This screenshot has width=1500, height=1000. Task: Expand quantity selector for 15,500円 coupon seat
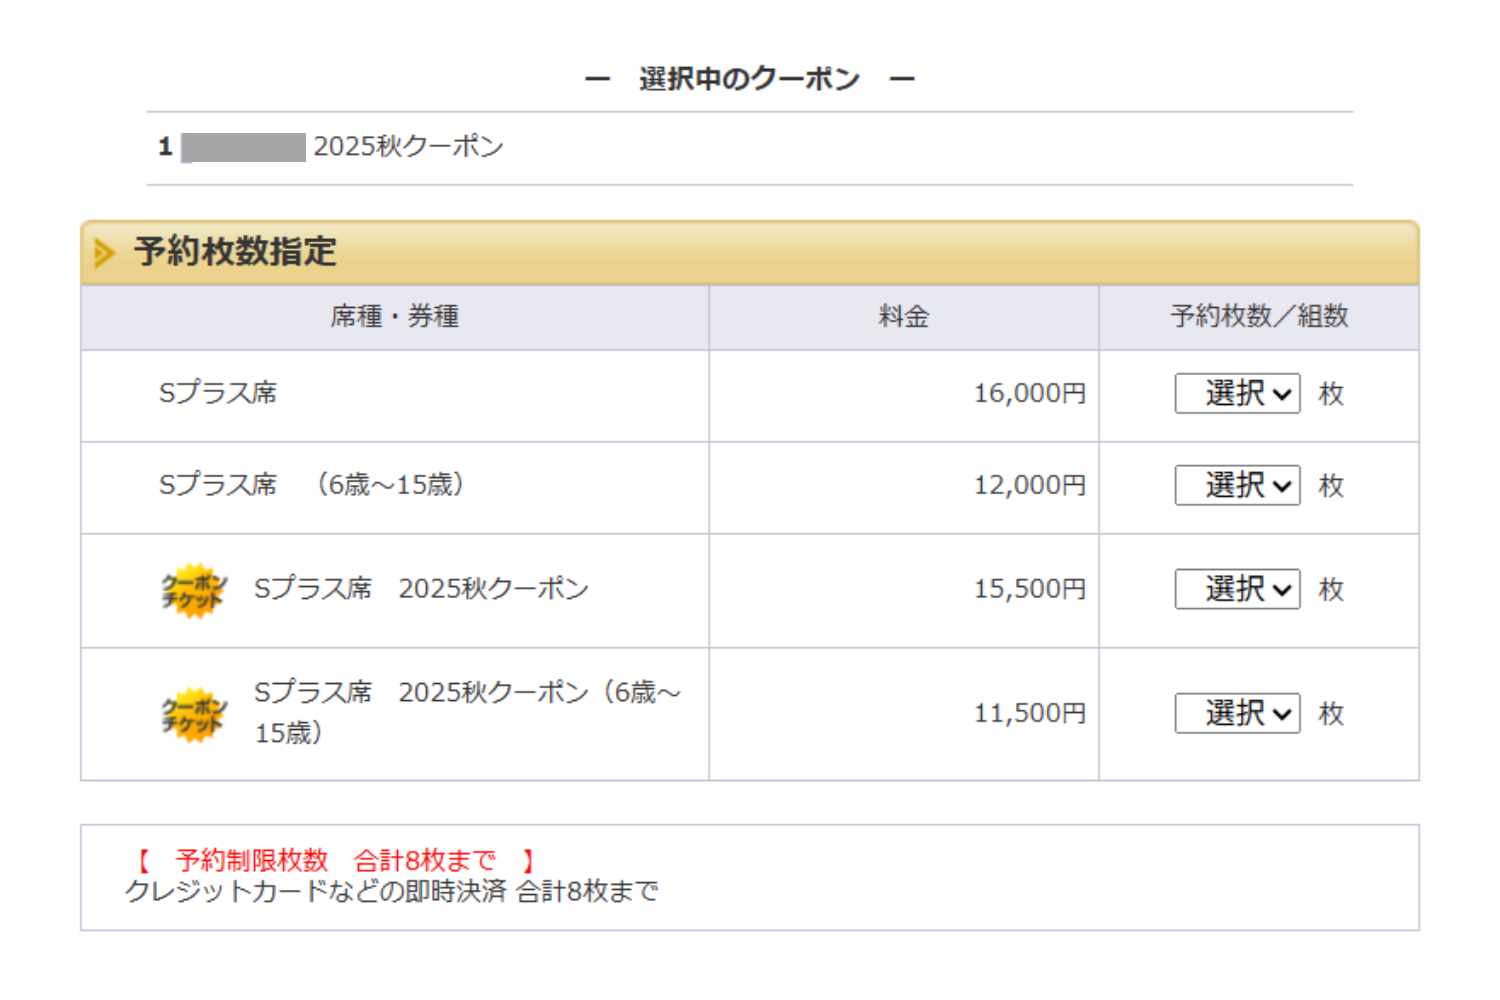pyautogui.click(x=1237, y=590)
